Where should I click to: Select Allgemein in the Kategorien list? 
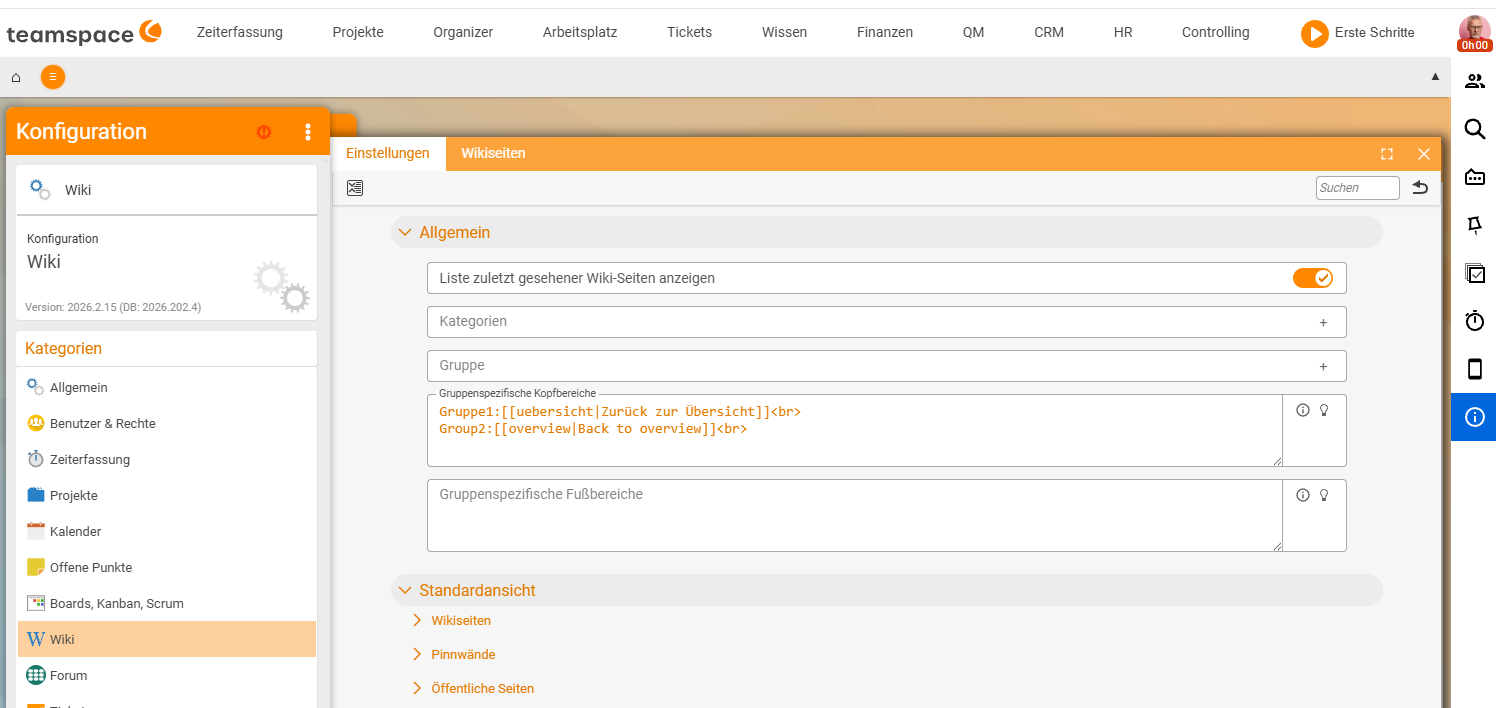tap(167, 387)
